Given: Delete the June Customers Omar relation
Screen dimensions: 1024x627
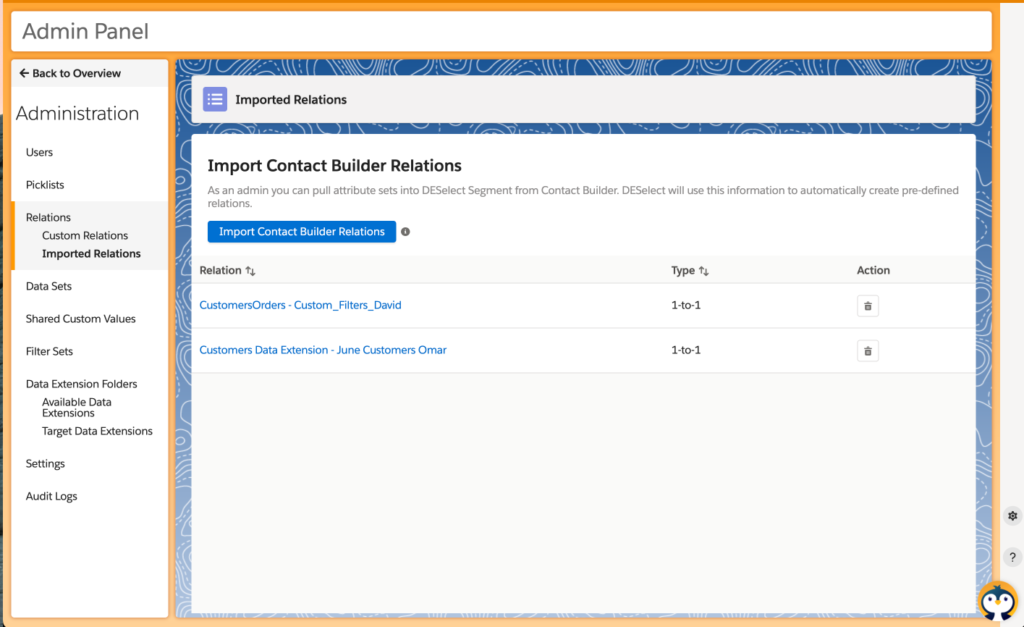Looking at the screenshot, I should (x=867, y=351).
